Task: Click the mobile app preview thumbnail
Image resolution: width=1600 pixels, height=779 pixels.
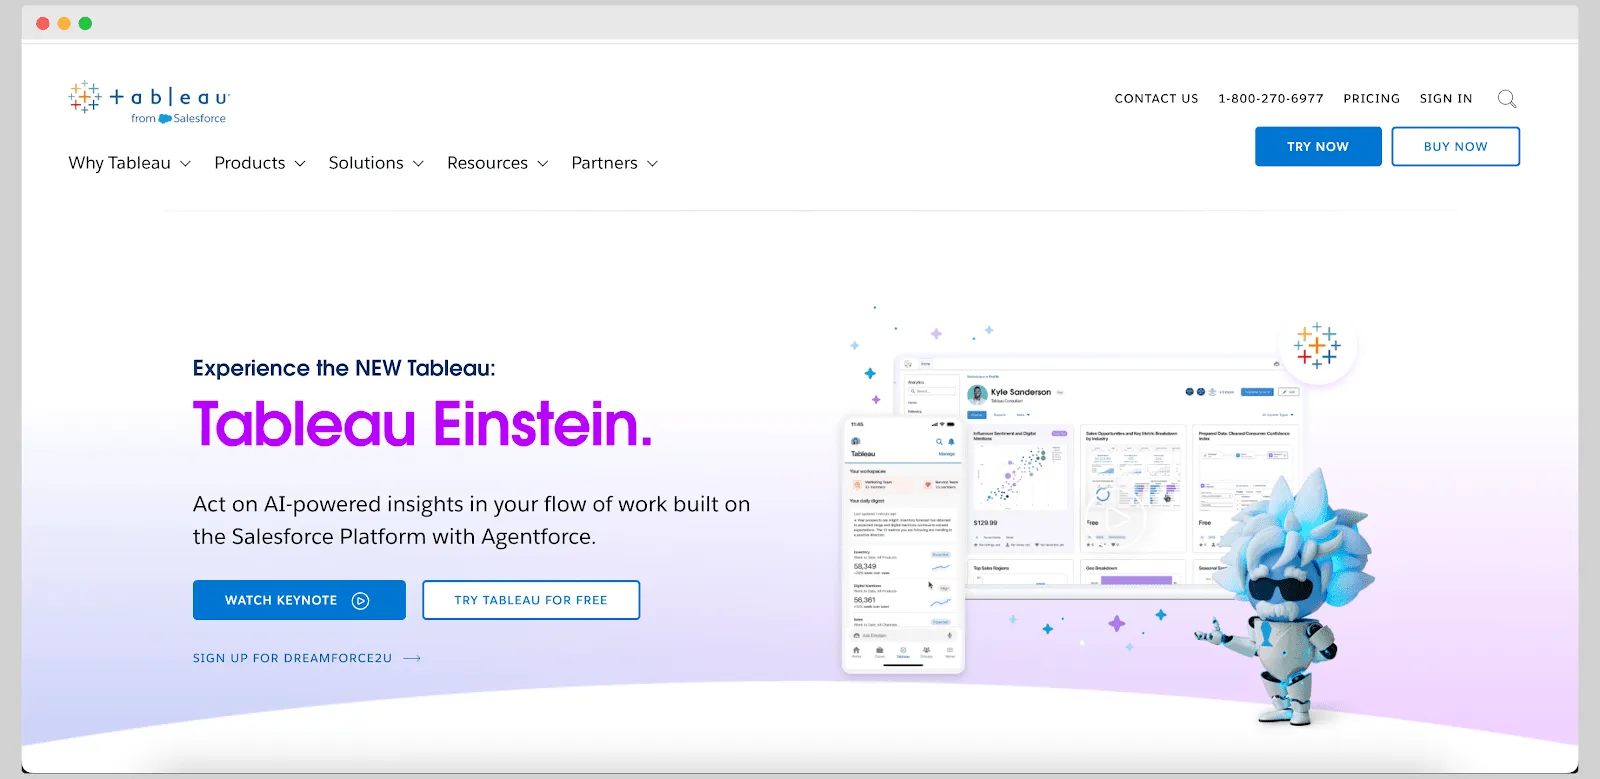Action: coord(903,544)
